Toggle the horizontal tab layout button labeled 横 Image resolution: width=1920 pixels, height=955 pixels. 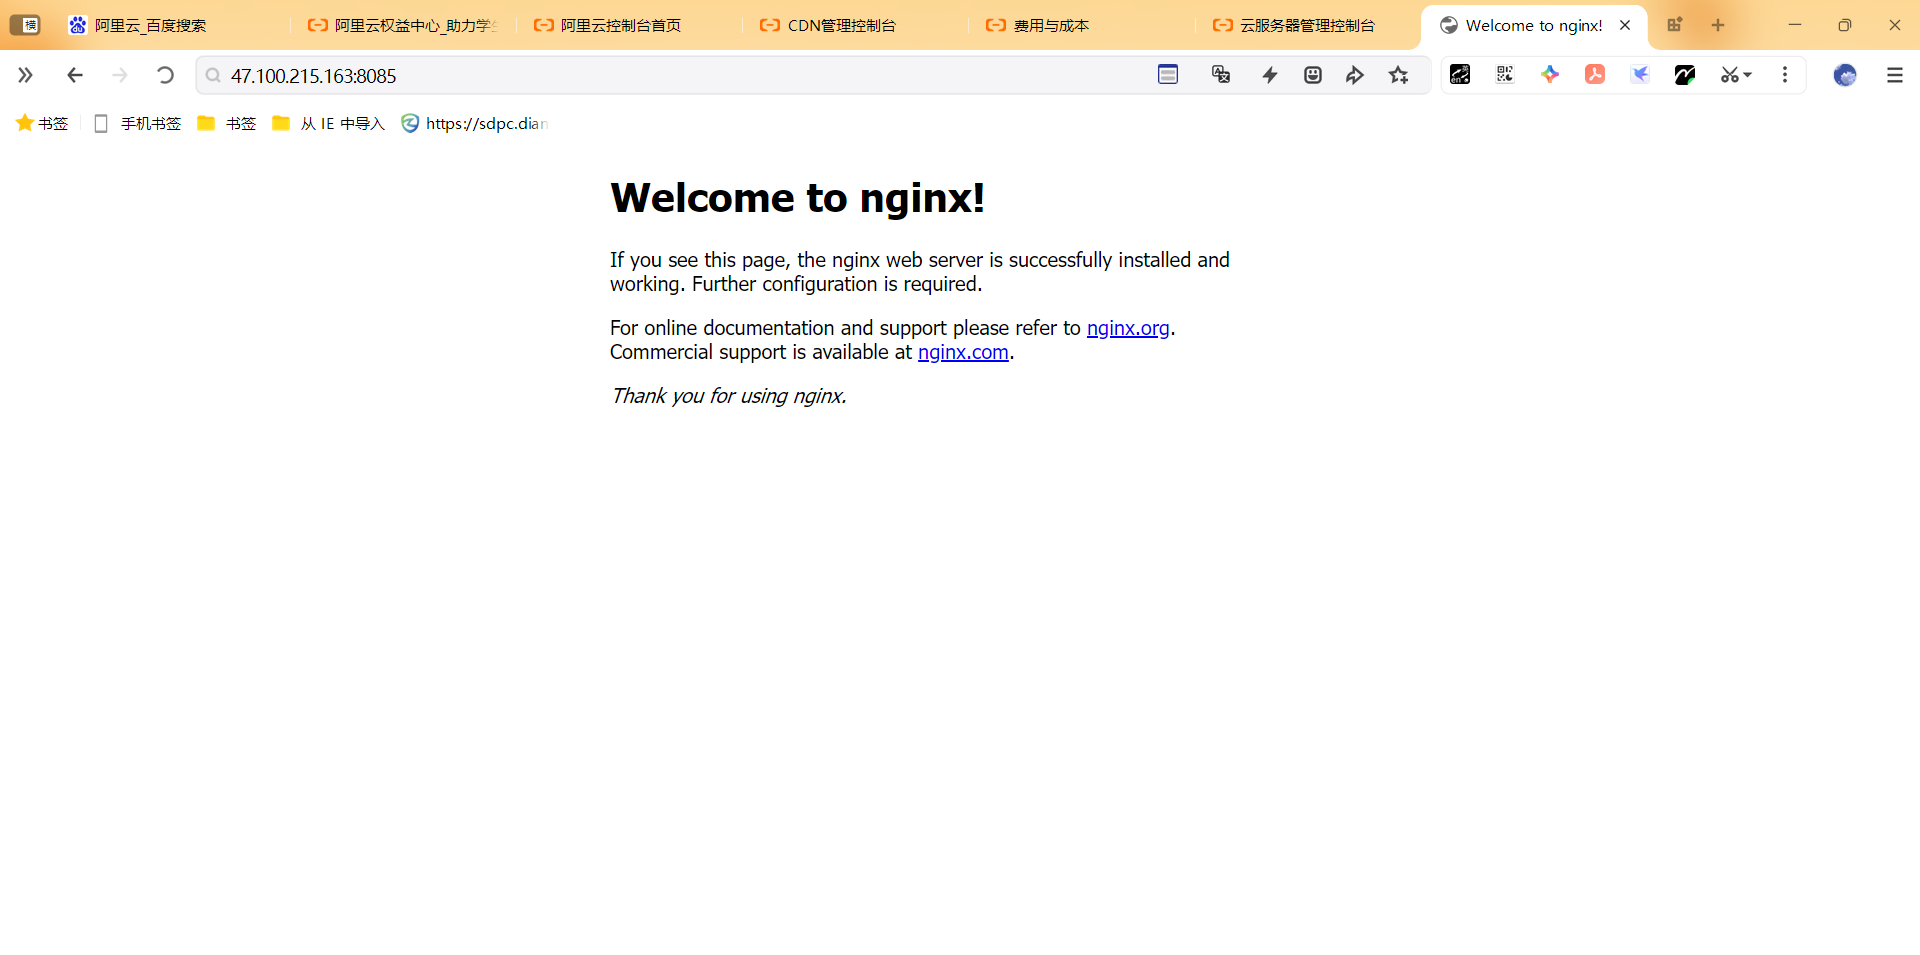coord(25,25)
